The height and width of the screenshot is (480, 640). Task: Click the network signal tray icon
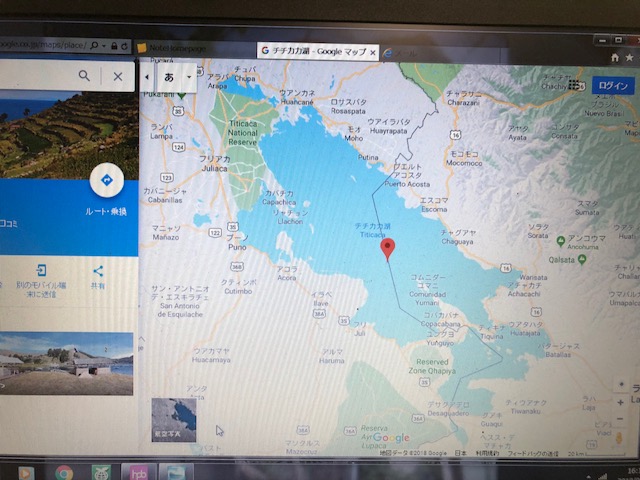pos(603,476)
